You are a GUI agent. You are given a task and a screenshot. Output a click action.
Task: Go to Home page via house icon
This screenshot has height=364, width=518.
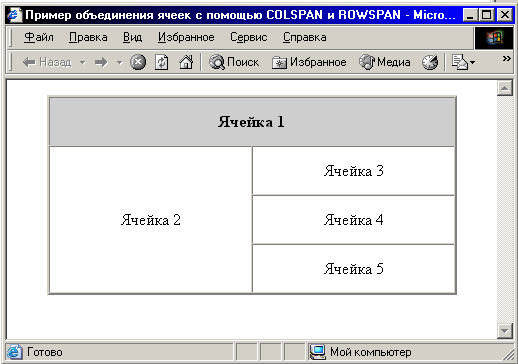point(186,62)
